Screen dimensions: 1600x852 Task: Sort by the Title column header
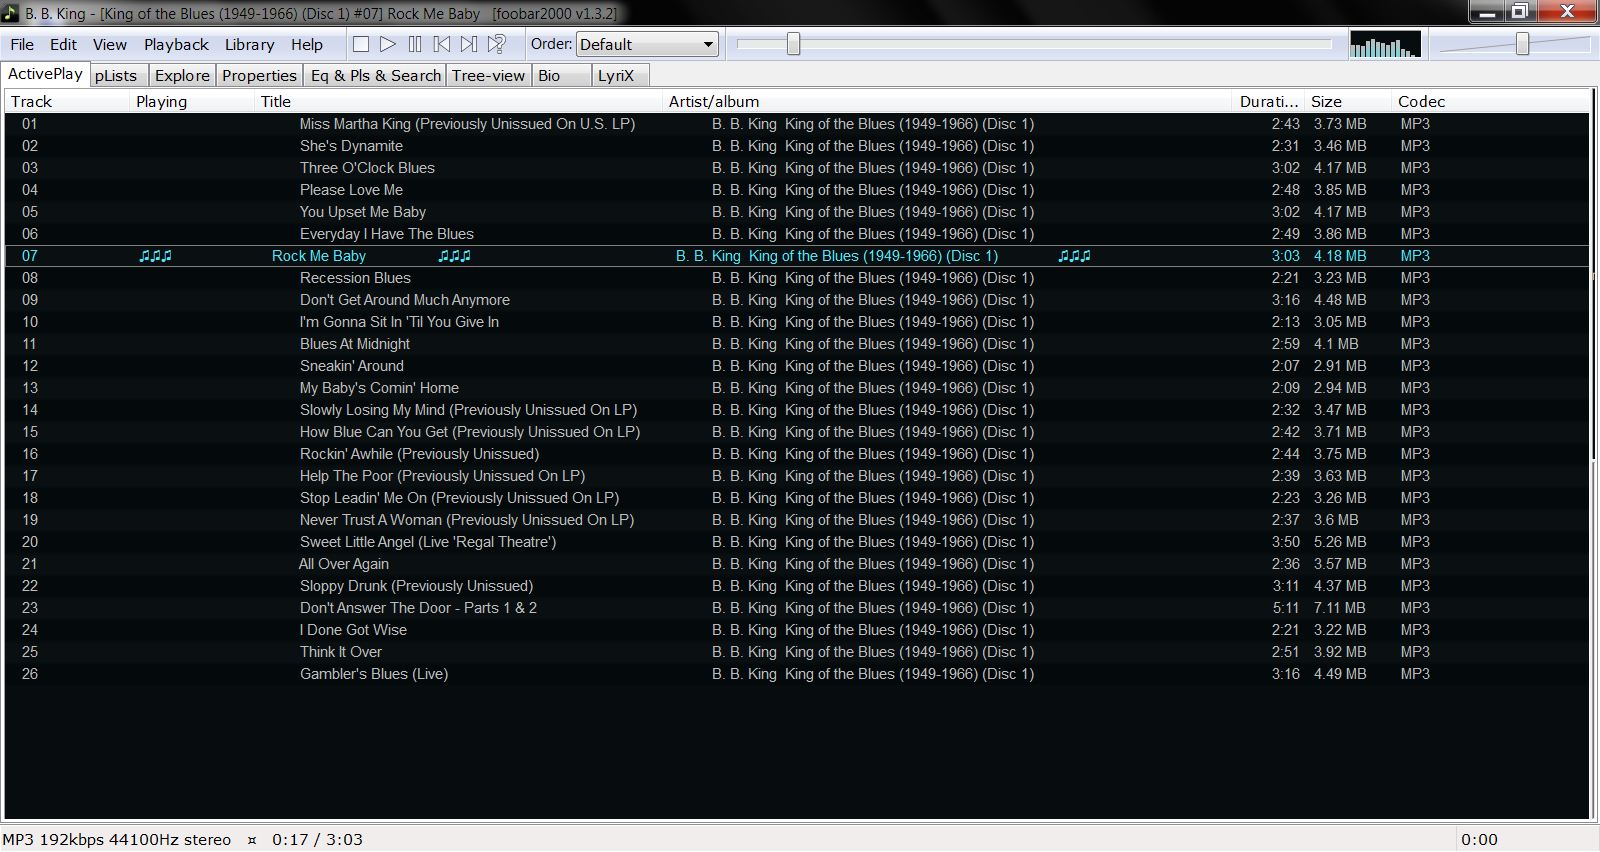(459, 101)
